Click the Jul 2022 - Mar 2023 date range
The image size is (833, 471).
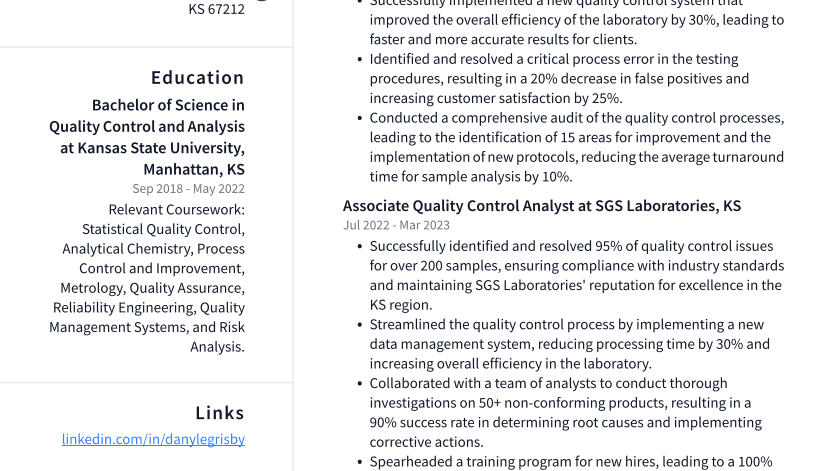(x=396, y=226)
